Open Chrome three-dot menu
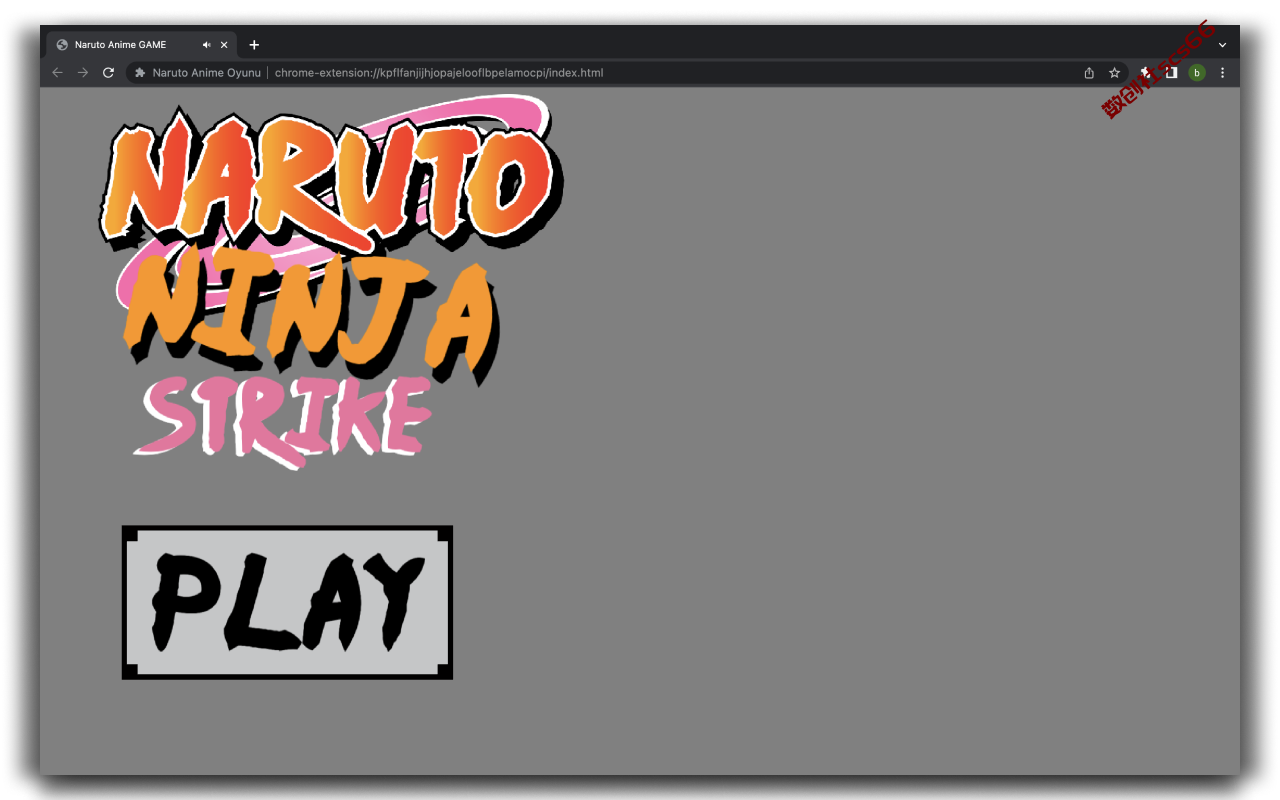 [x=1222, y=73]
